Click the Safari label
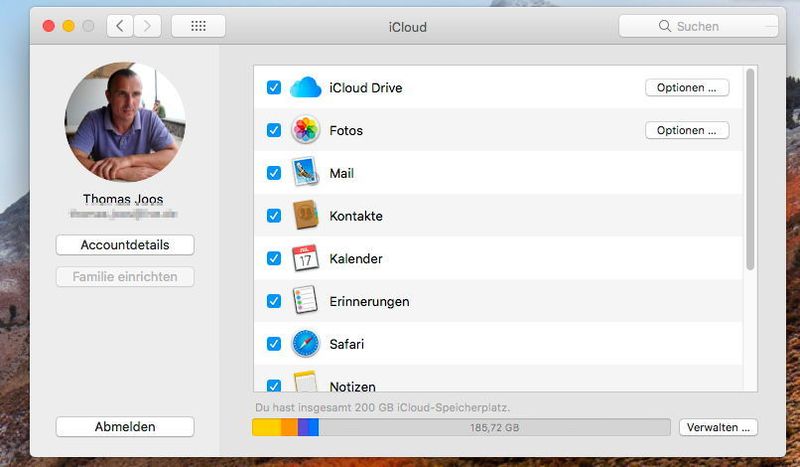Image resolution: width=800 pixels, height=467 pixels. point(347,344)
